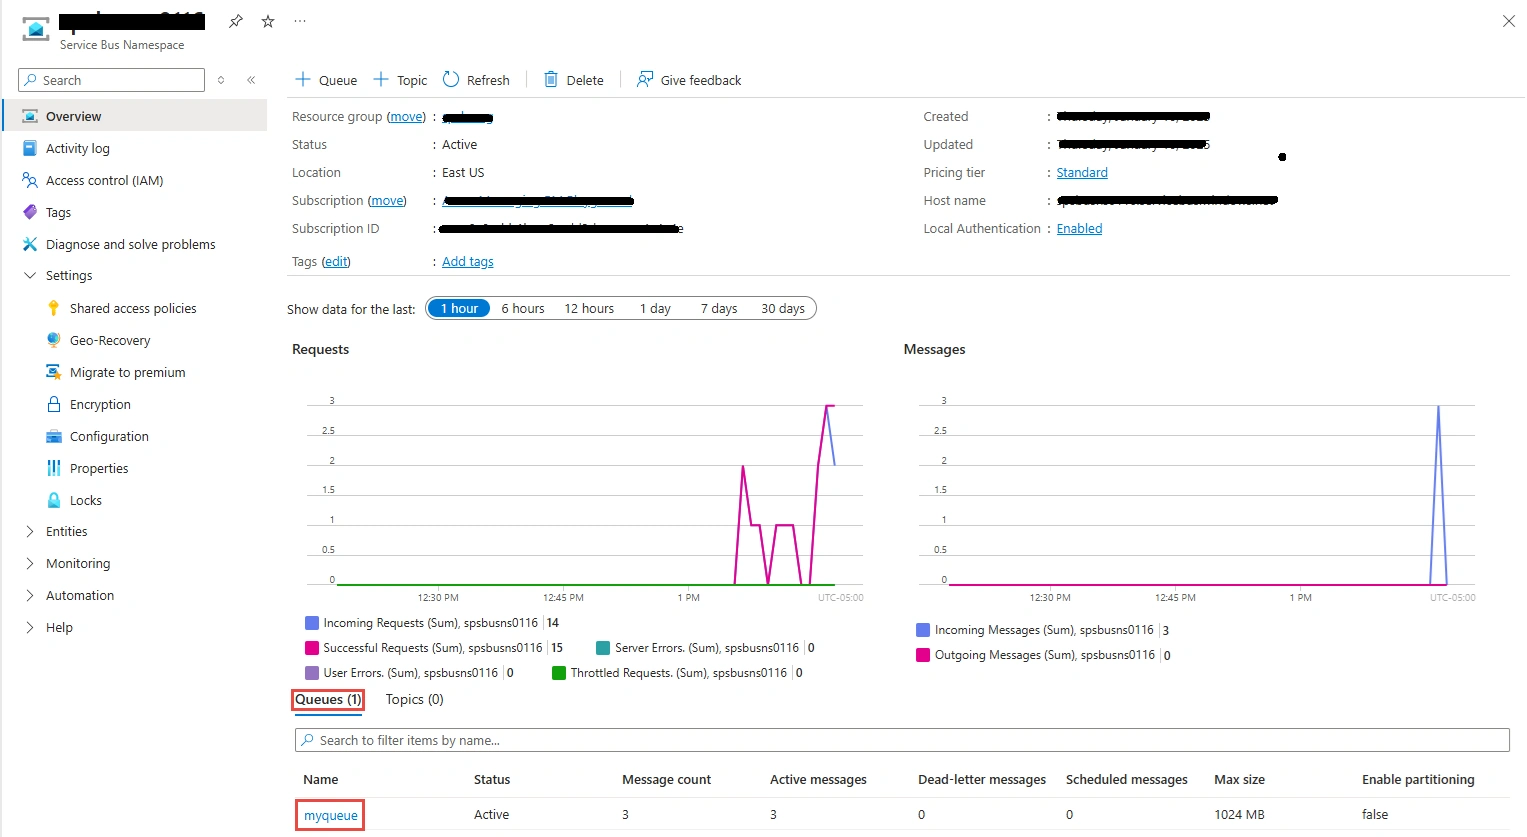Click the Diagnose and solve problems icon

tap(30, 244)
